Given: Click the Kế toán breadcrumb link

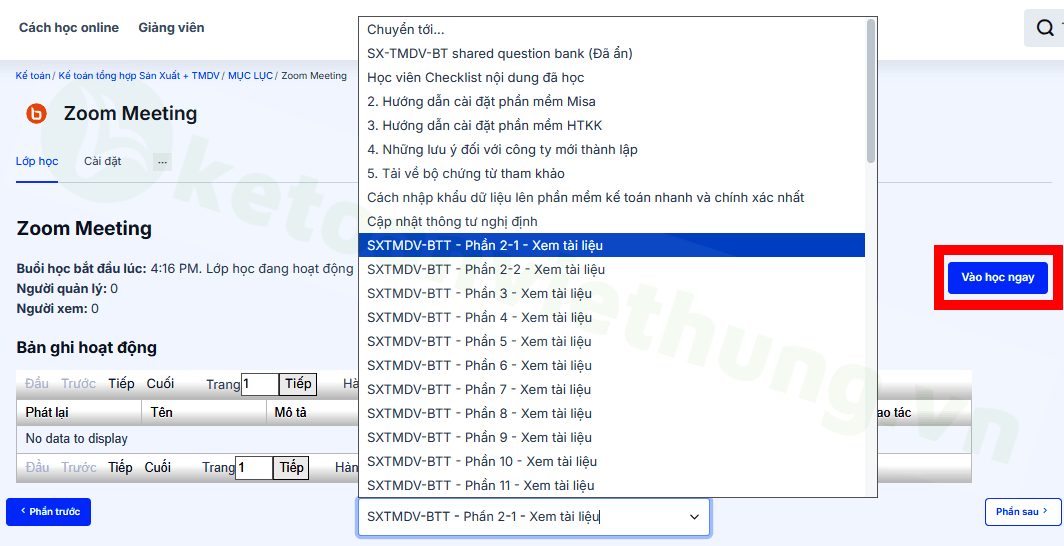Looking at the screenshot, I should (x=33, y=76).
